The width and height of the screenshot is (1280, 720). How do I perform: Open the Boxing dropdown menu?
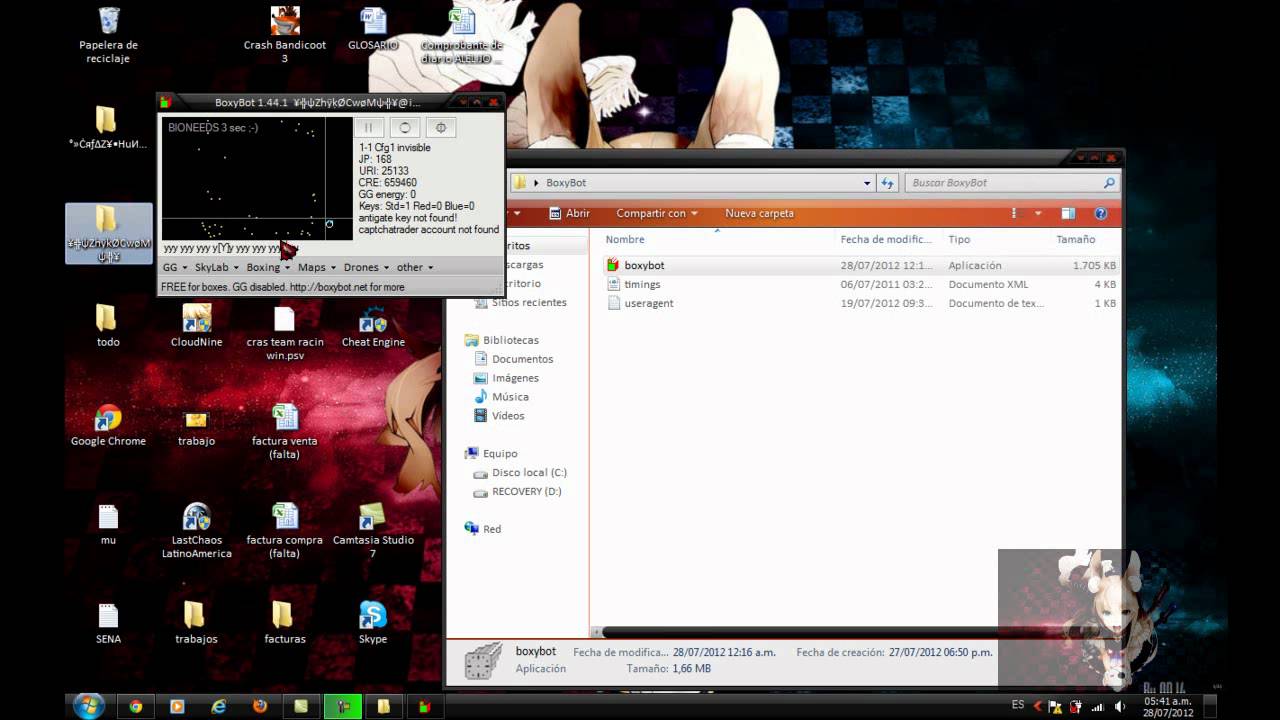(x=268, y=267)
